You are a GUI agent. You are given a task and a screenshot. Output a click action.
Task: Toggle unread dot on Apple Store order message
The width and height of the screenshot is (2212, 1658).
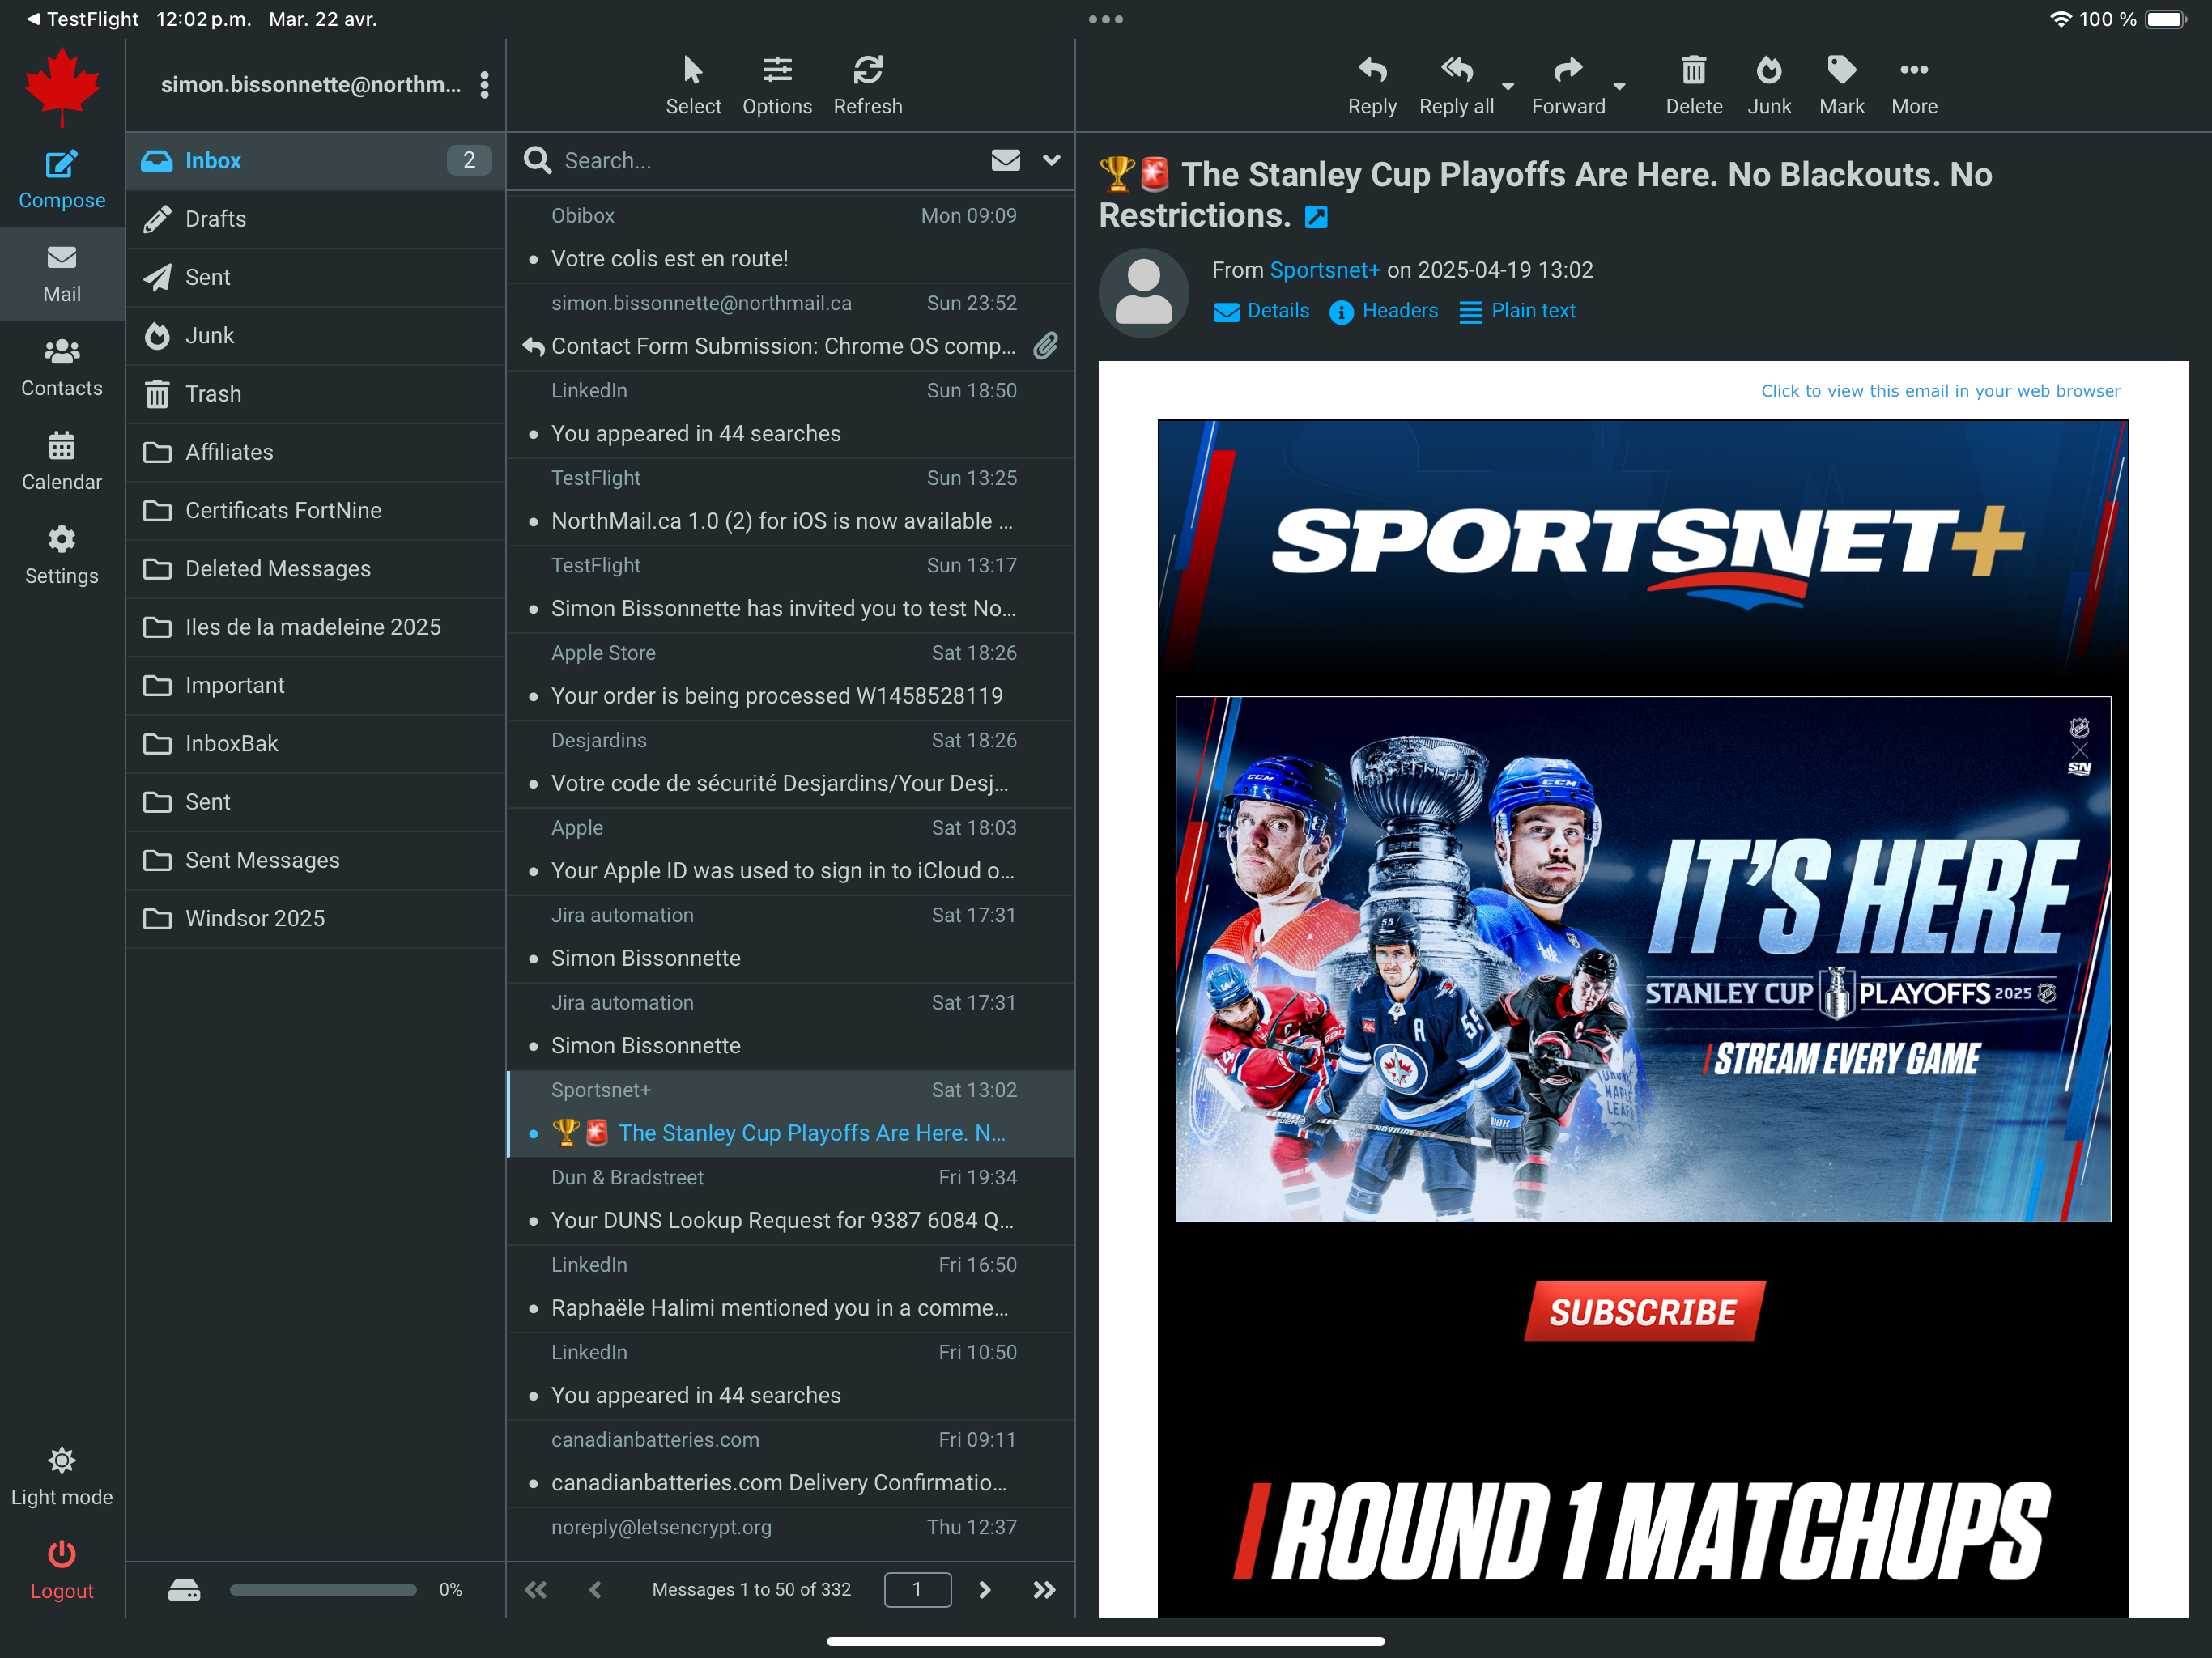(533, 696)
